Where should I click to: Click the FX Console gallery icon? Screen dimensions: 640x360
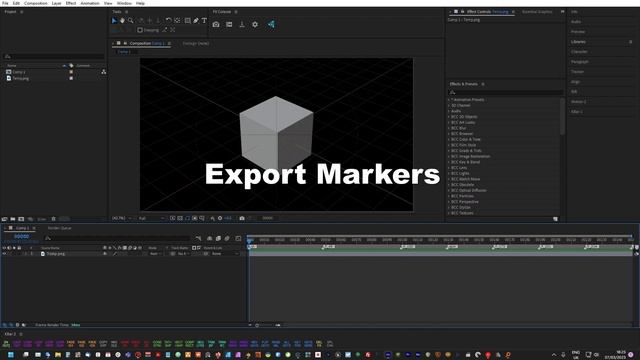(229, 24)
